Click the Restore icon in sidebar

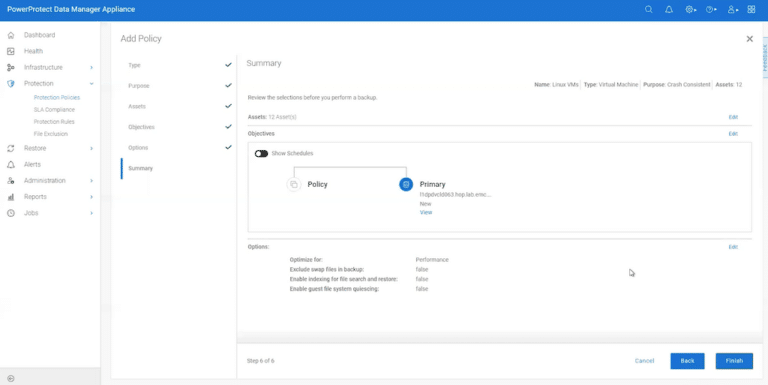point(11,148)
